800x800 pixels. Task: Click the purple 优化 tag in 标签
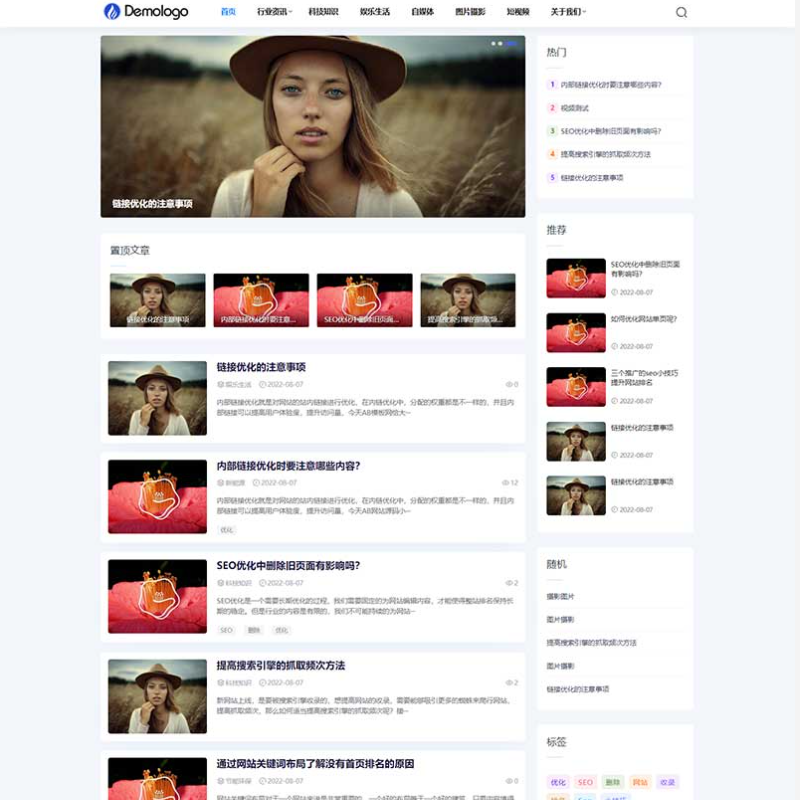[x=558, y=782]
